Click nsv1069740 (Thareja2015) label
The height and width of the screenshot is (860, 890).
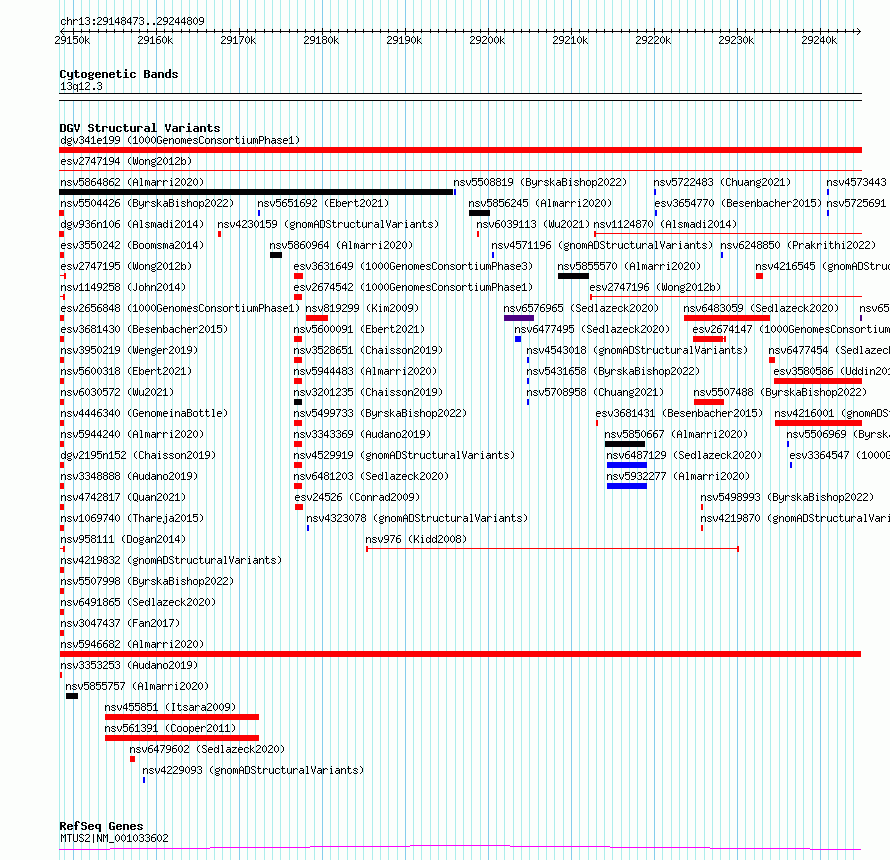tap(132, 518)
